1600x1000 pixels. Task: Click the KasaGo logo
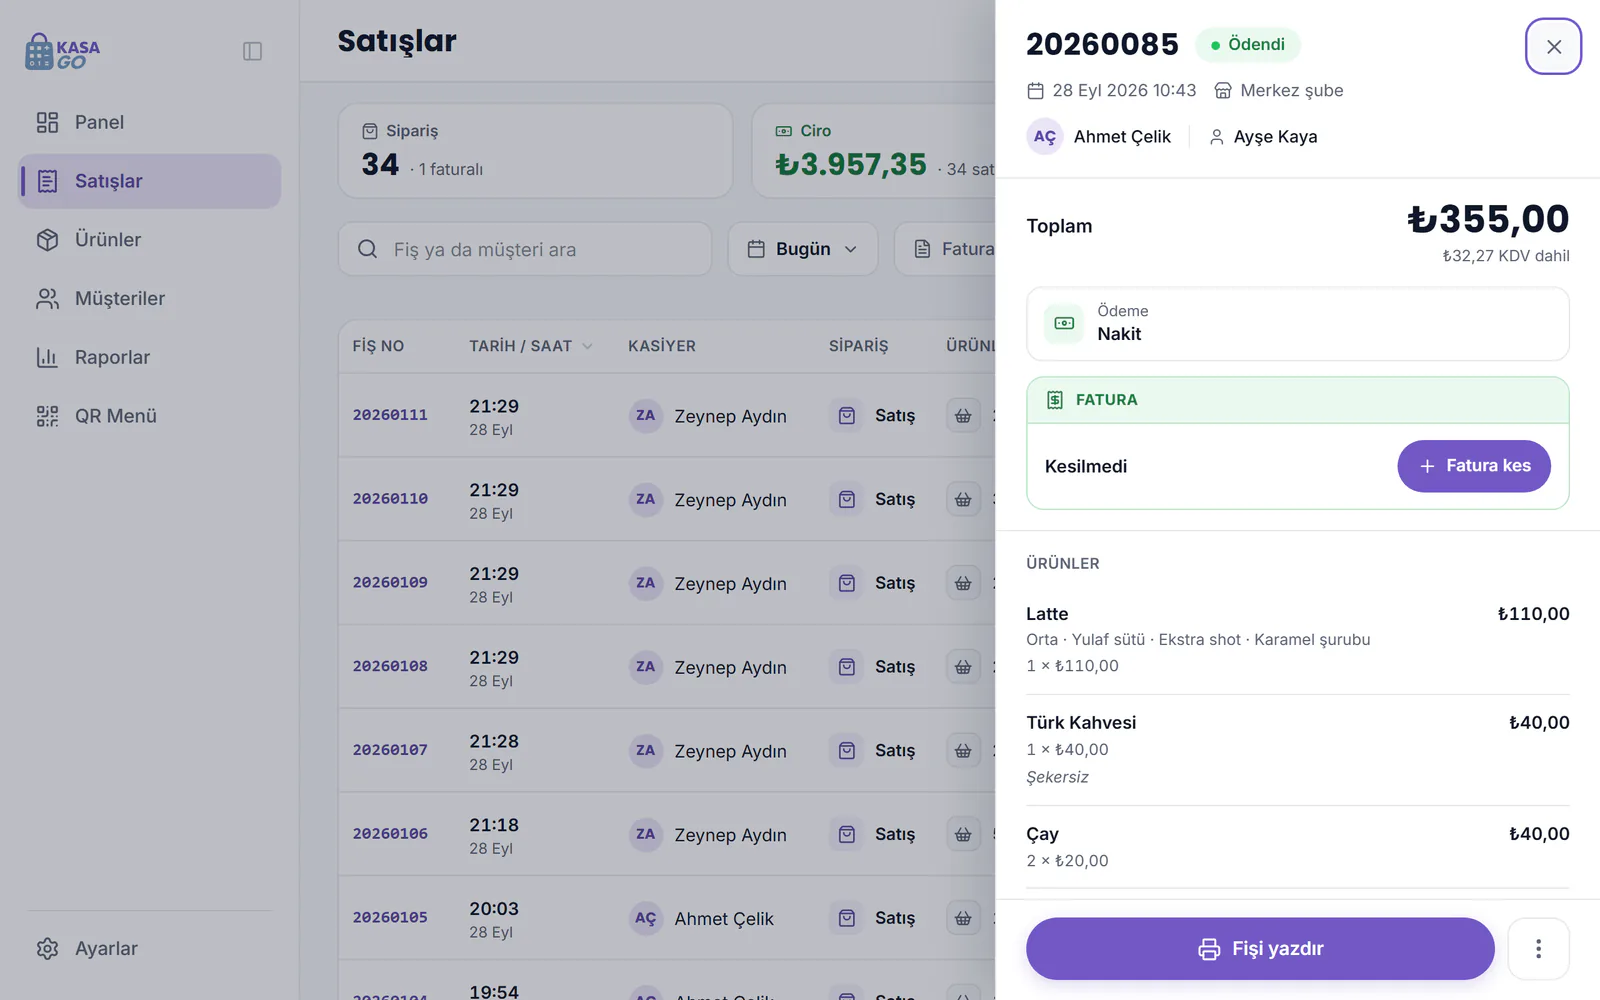62,52
